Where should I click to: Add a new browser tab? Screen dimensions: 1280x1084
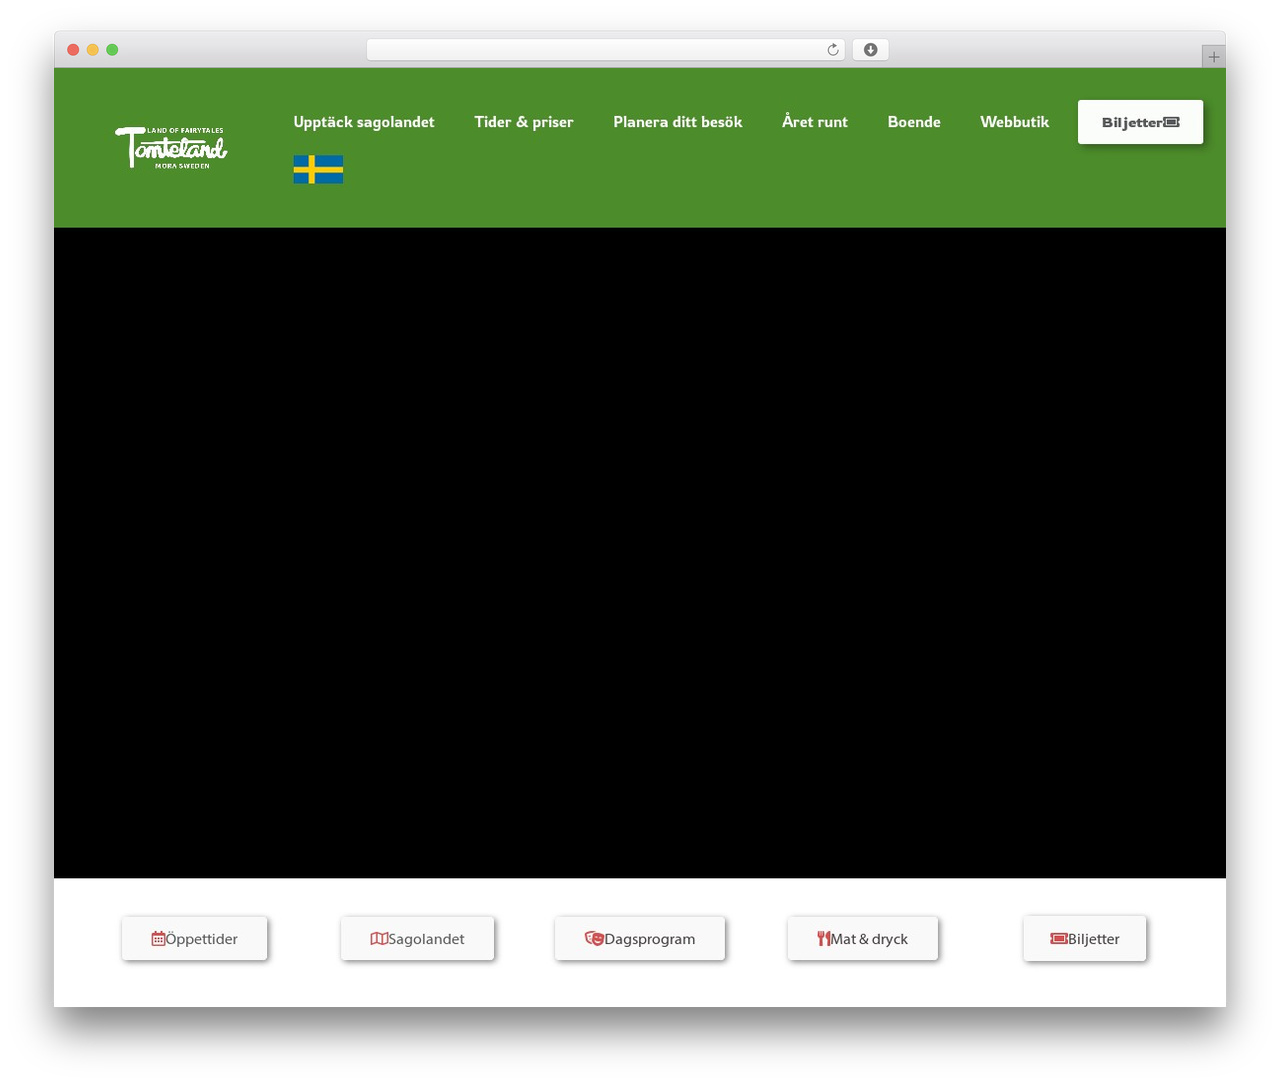tap(1213, 57)
